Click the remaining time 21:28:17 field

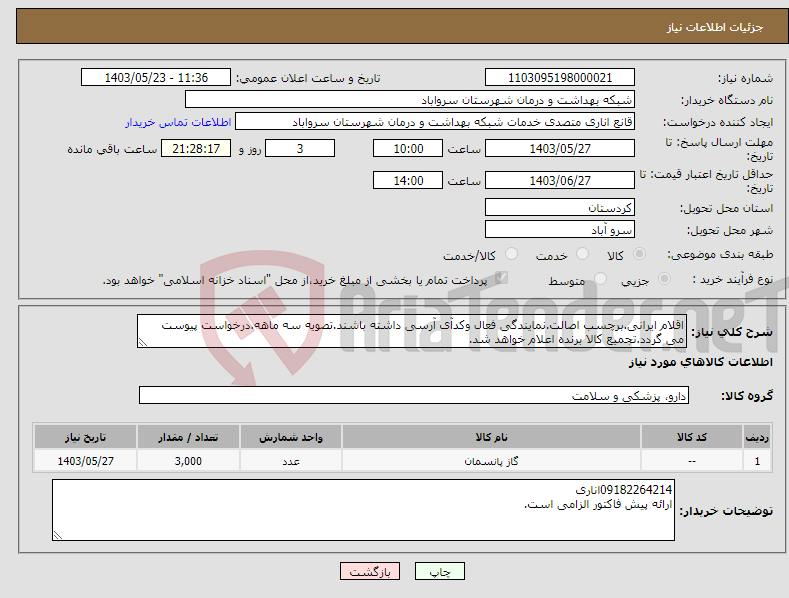click(x=196, y=148)
